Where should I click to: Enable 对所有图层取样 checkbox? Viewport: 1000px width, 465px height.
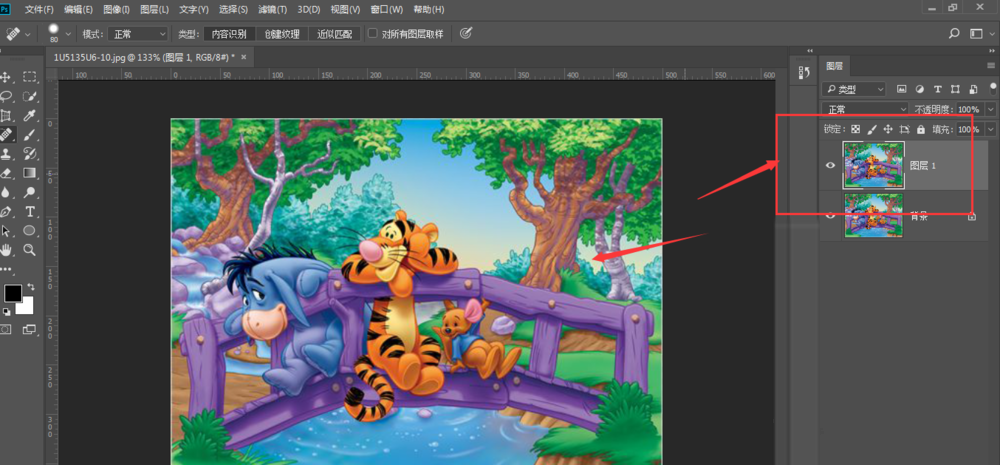(x=373, y=33)
